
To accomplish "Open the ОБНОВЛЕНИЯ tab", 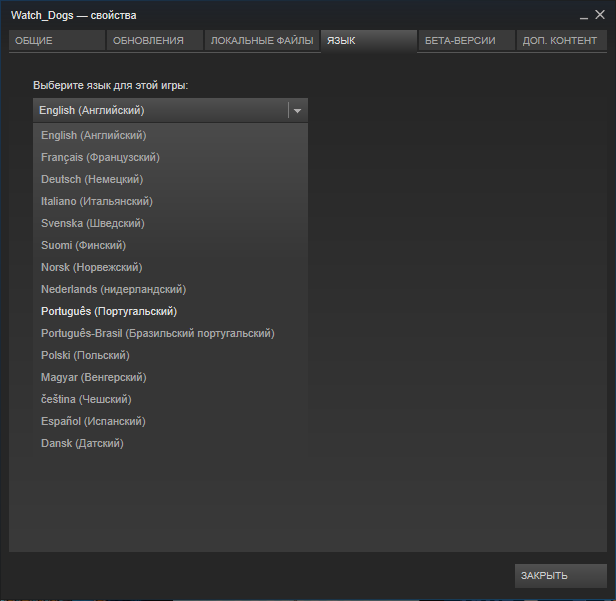I will click(x=155, y=40).
